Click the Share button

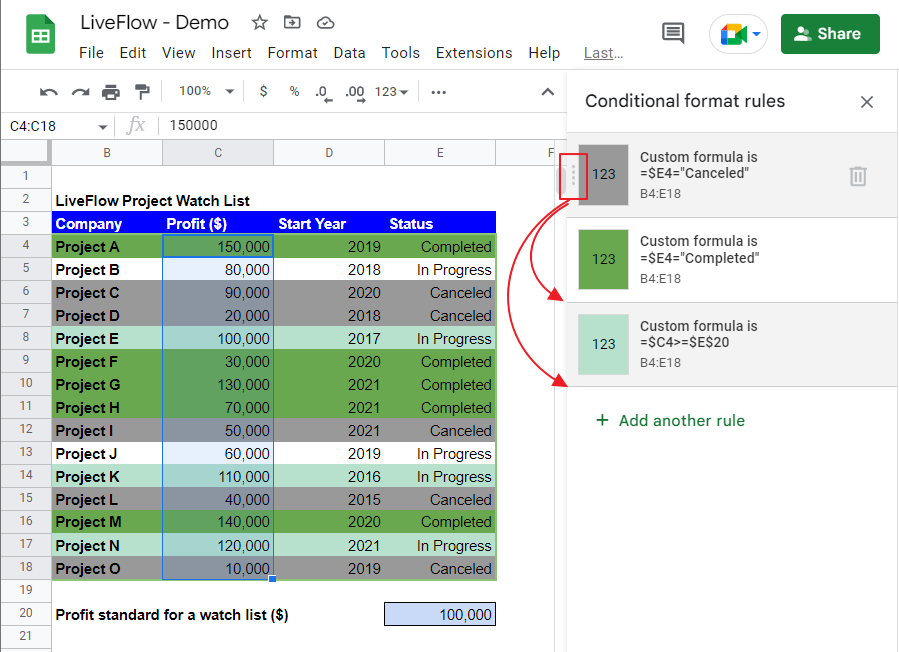(x=830, y=33)
